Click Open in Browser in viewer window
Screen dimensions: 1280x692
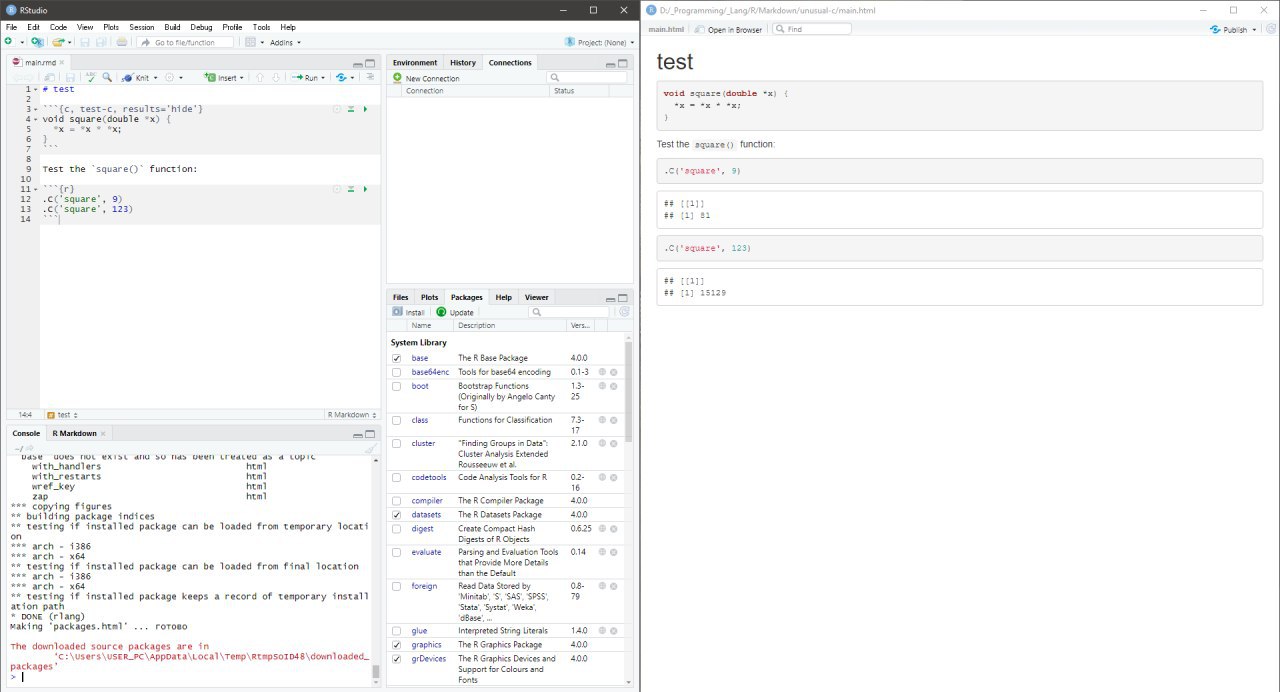tap(728, 30)
